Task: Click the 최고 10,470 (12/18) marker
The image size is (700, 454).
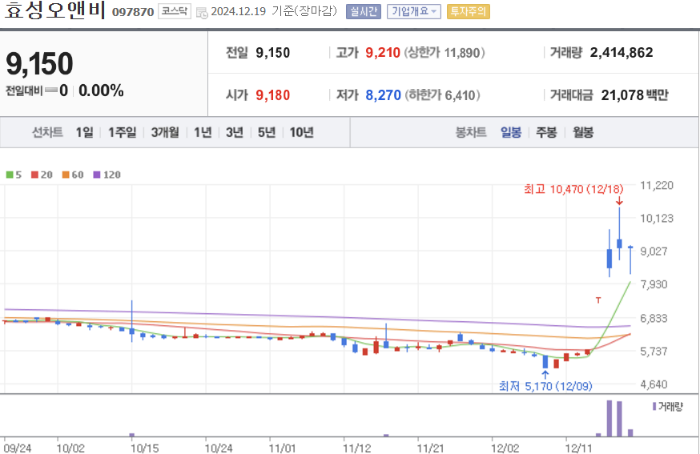Action: coord(573,189)
